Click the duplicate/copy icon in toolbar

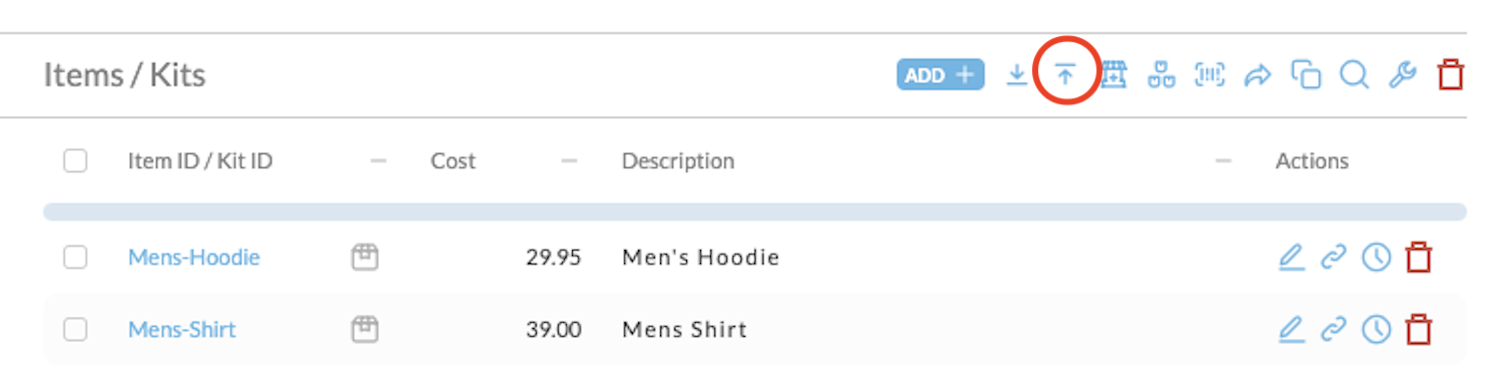click(x=1306, y=75)
